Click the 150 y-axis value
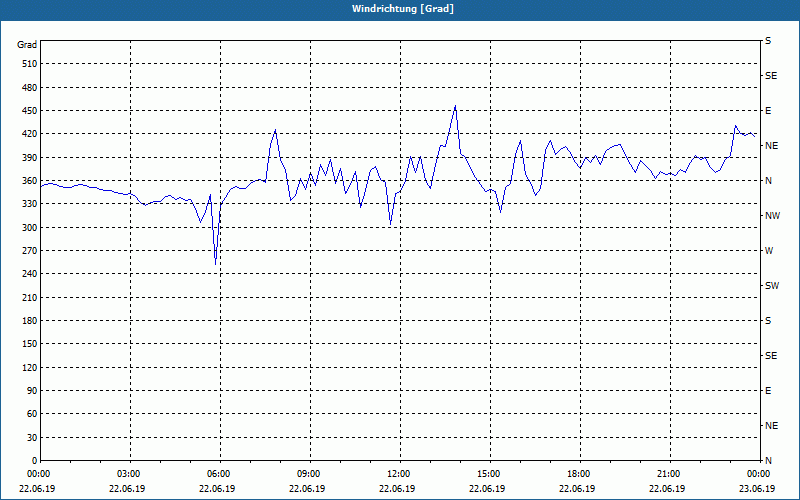The width and height of the screenshot is (800, 500). (x=29, y=344)
